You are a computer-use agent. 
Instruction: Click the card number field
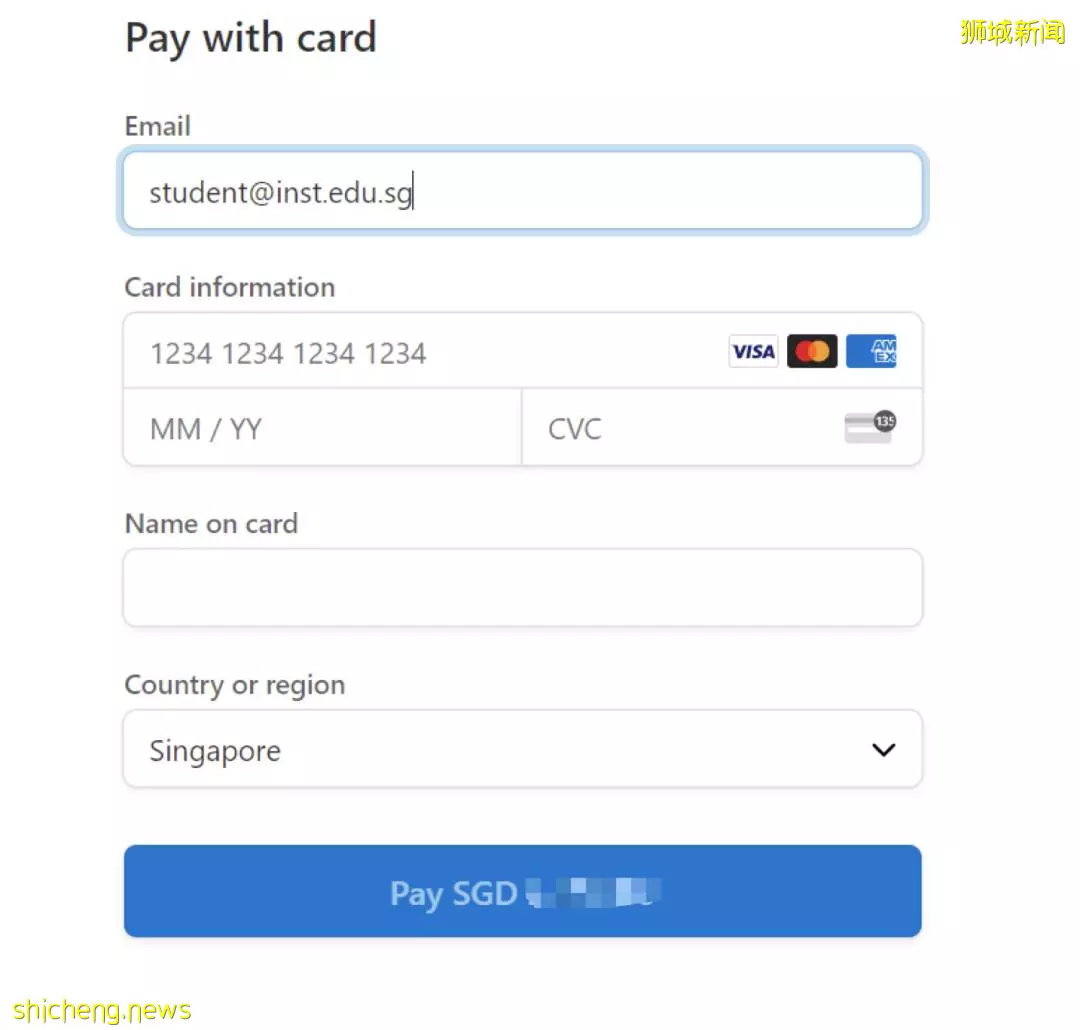tap(523, 351)
